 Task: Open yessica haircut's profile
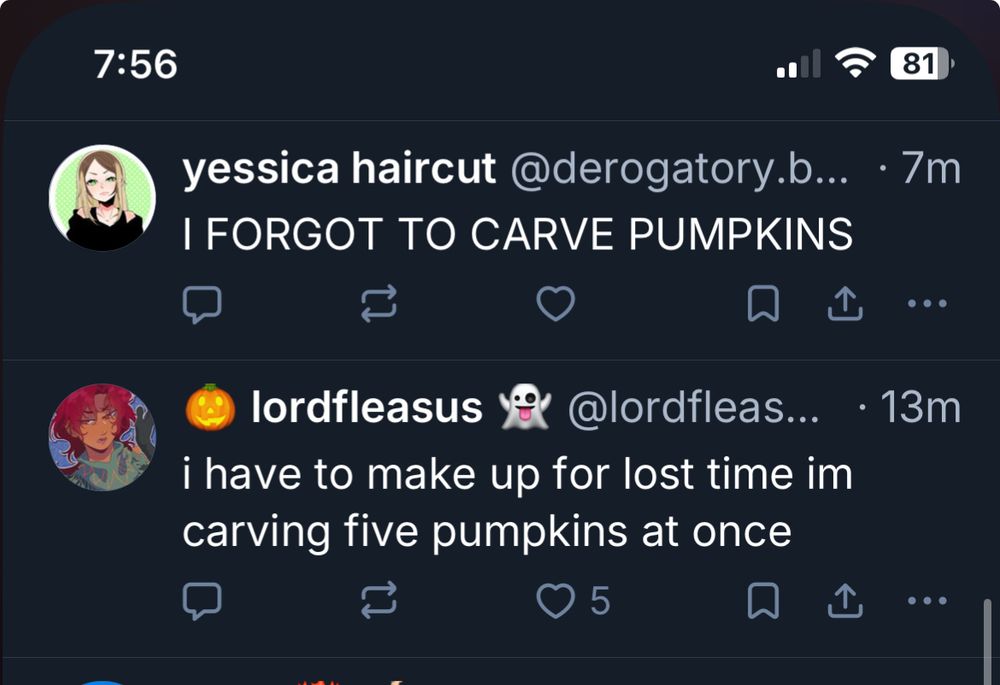[338, 167]
